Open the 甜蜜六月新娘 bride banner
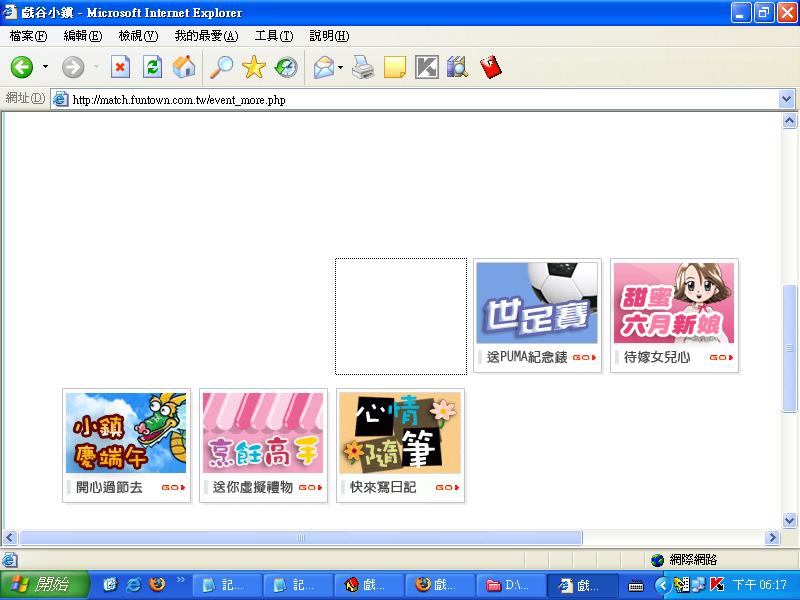The height and width of the screenshot is (600, 800). (674, 303)
